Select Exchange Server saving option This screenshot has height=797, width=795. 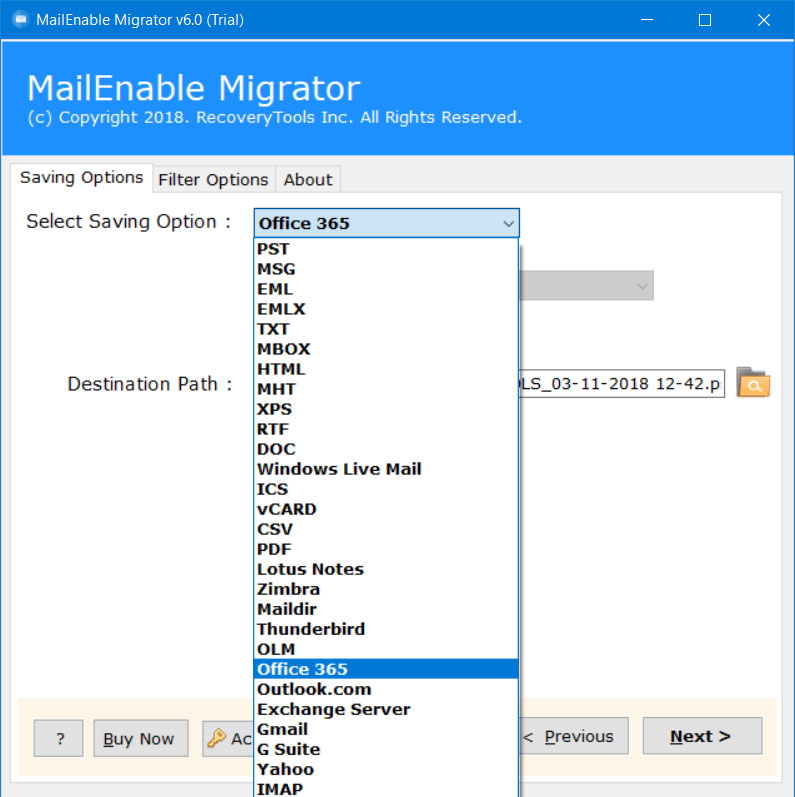coord(333,709)
